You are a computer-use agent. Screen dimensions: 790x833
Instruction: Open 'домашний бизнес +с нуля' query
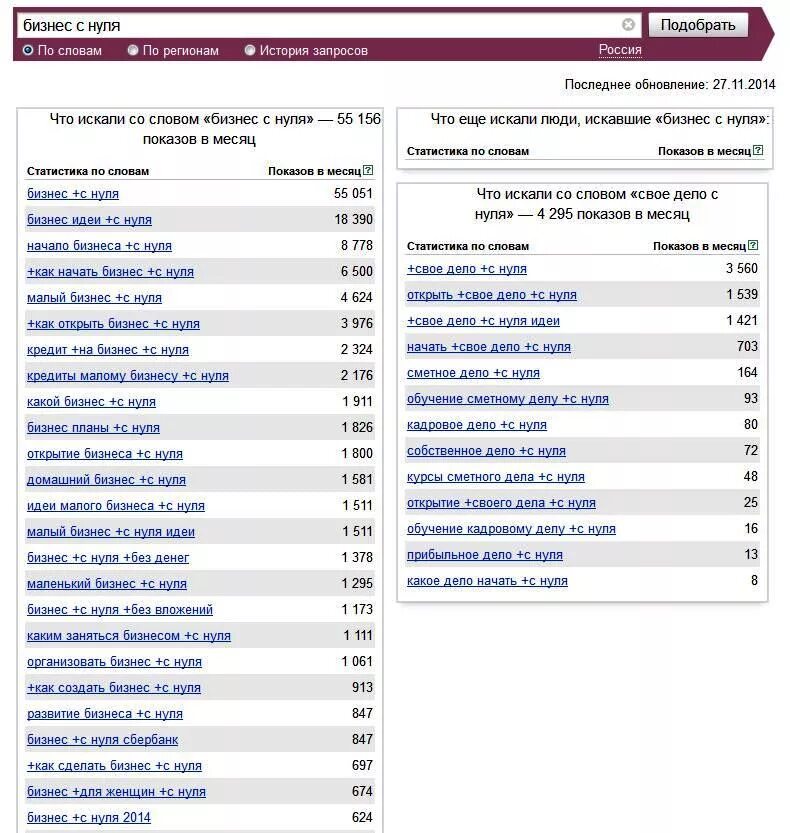[x=106, y=480]
